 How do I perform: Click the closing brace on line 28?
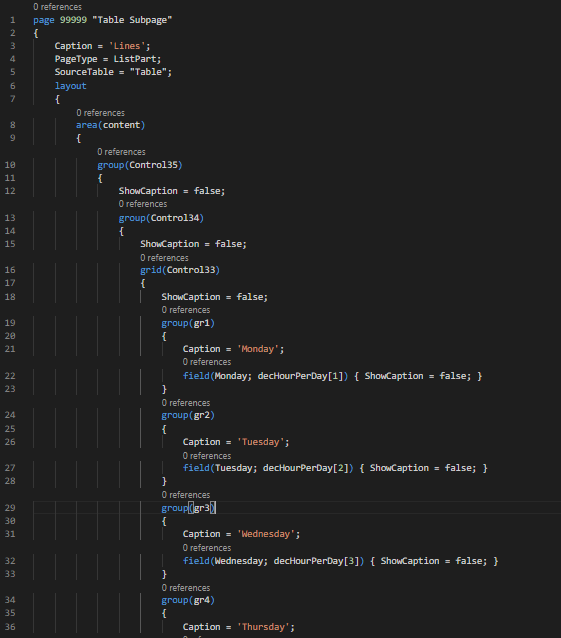tap(164, 481)
